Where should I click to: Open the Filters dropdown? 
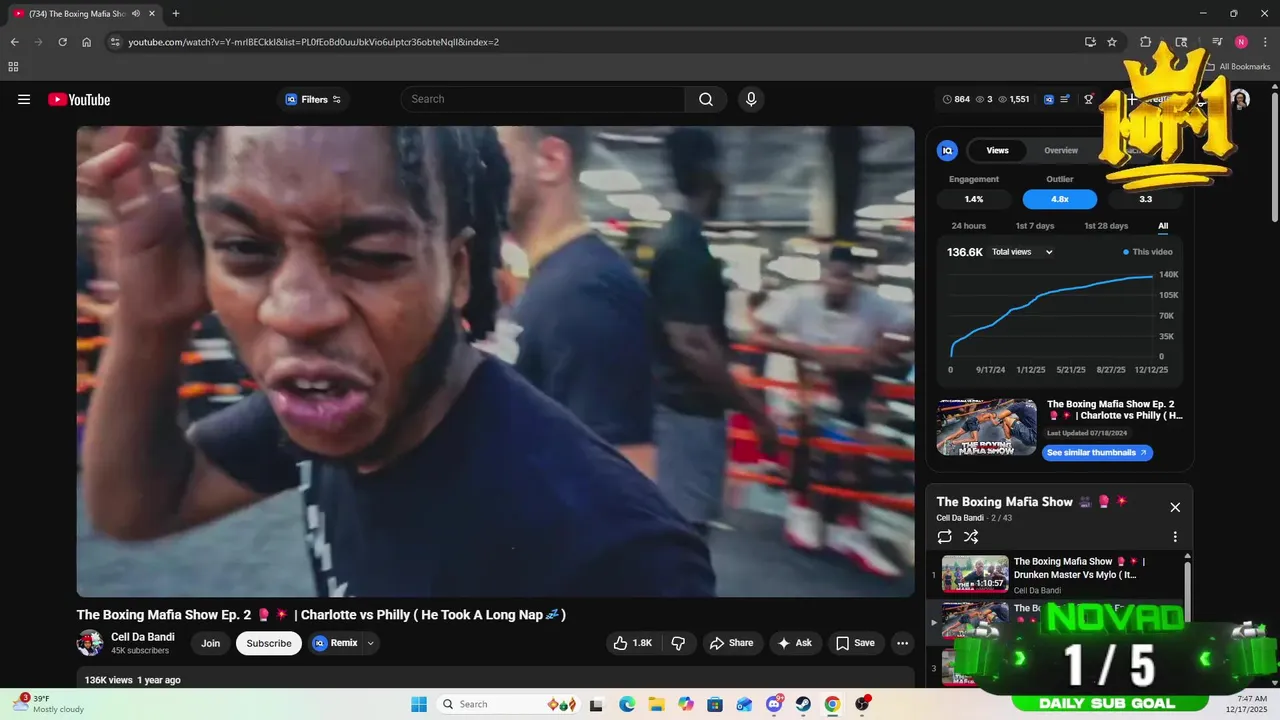tap(313, 99)
